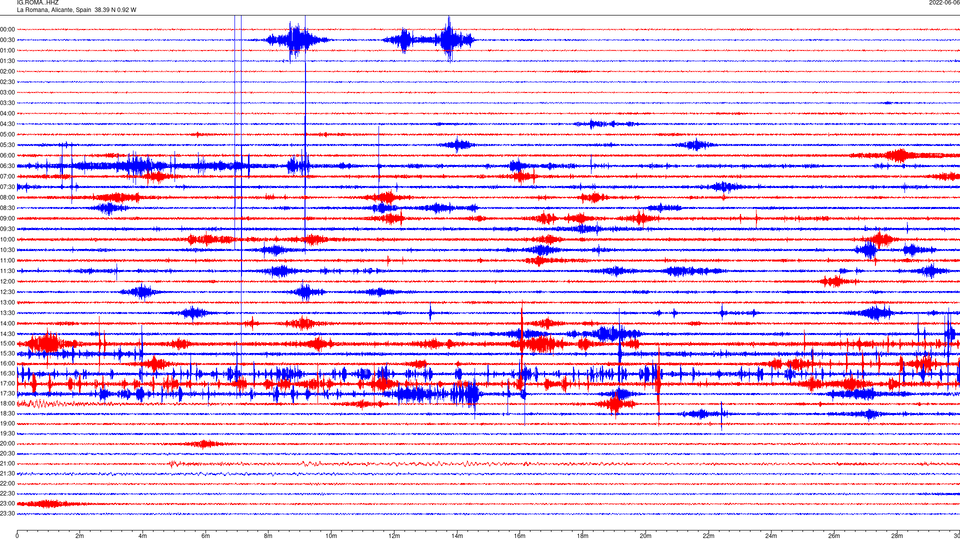Select the 00:30 trace time label
Screen dimensions: 960x540
(x=7, y=40)
